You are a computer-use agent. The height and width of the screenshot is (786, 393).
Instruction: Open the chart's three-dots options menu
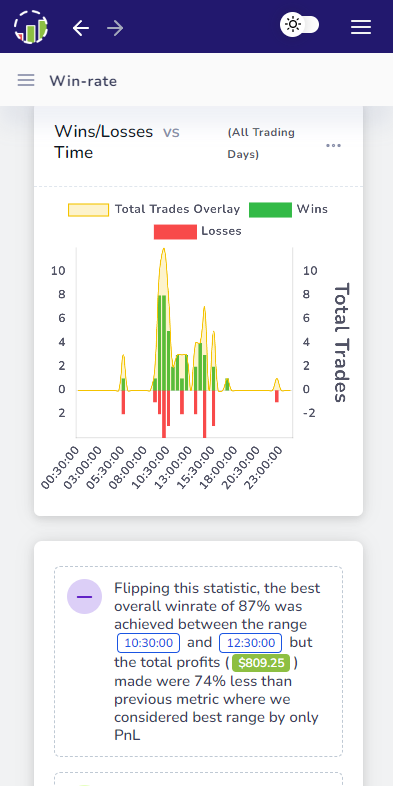pyautogui.click(x=333, y=145)
